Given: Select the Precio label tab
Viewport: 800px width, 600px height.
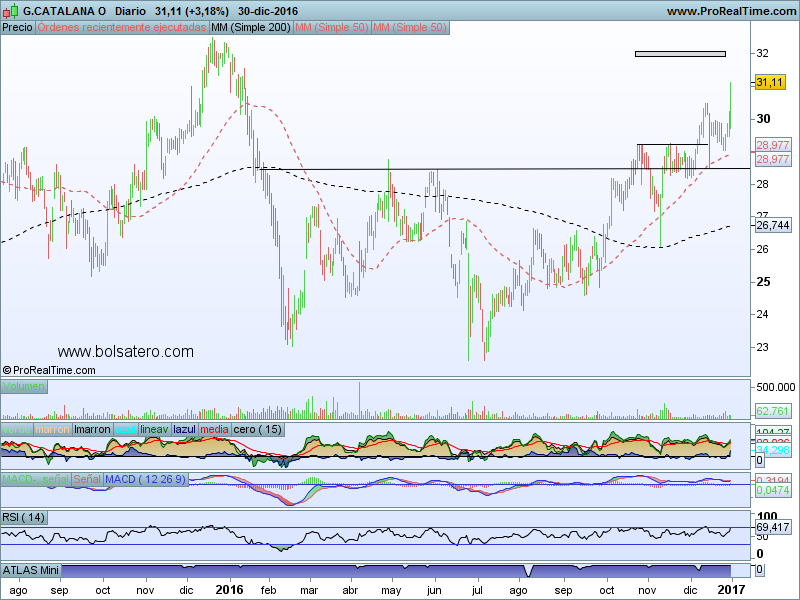Looking at the screenshot, I should (x=17, y=28).
